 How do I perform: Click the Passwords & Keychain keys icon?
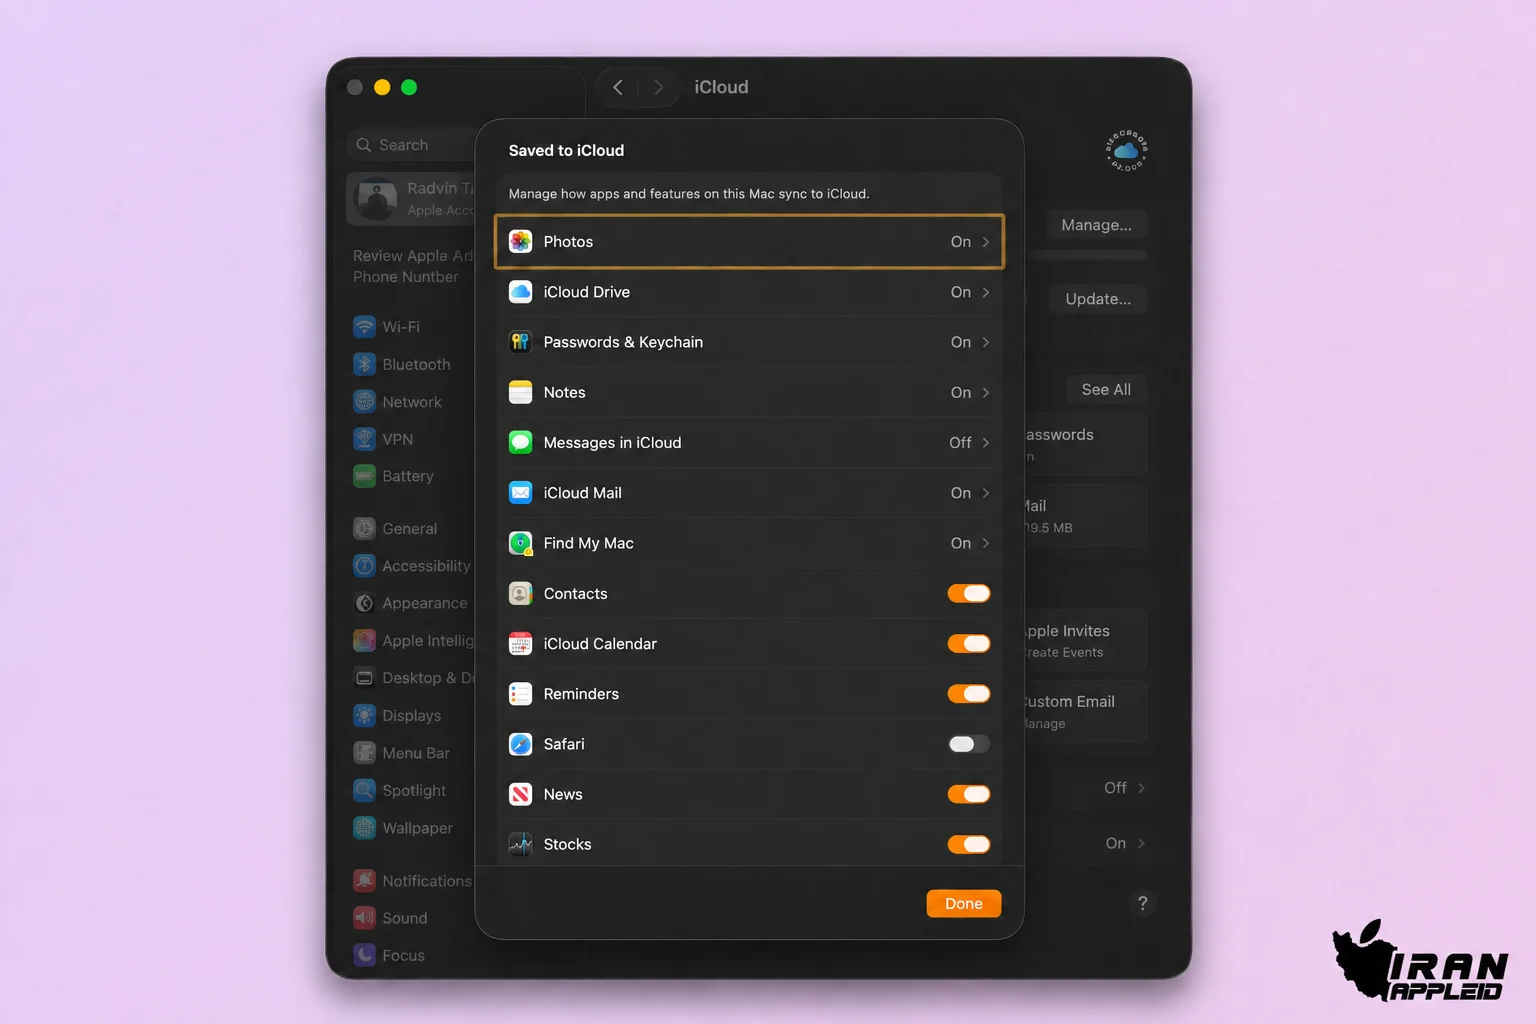click(520, 342)
